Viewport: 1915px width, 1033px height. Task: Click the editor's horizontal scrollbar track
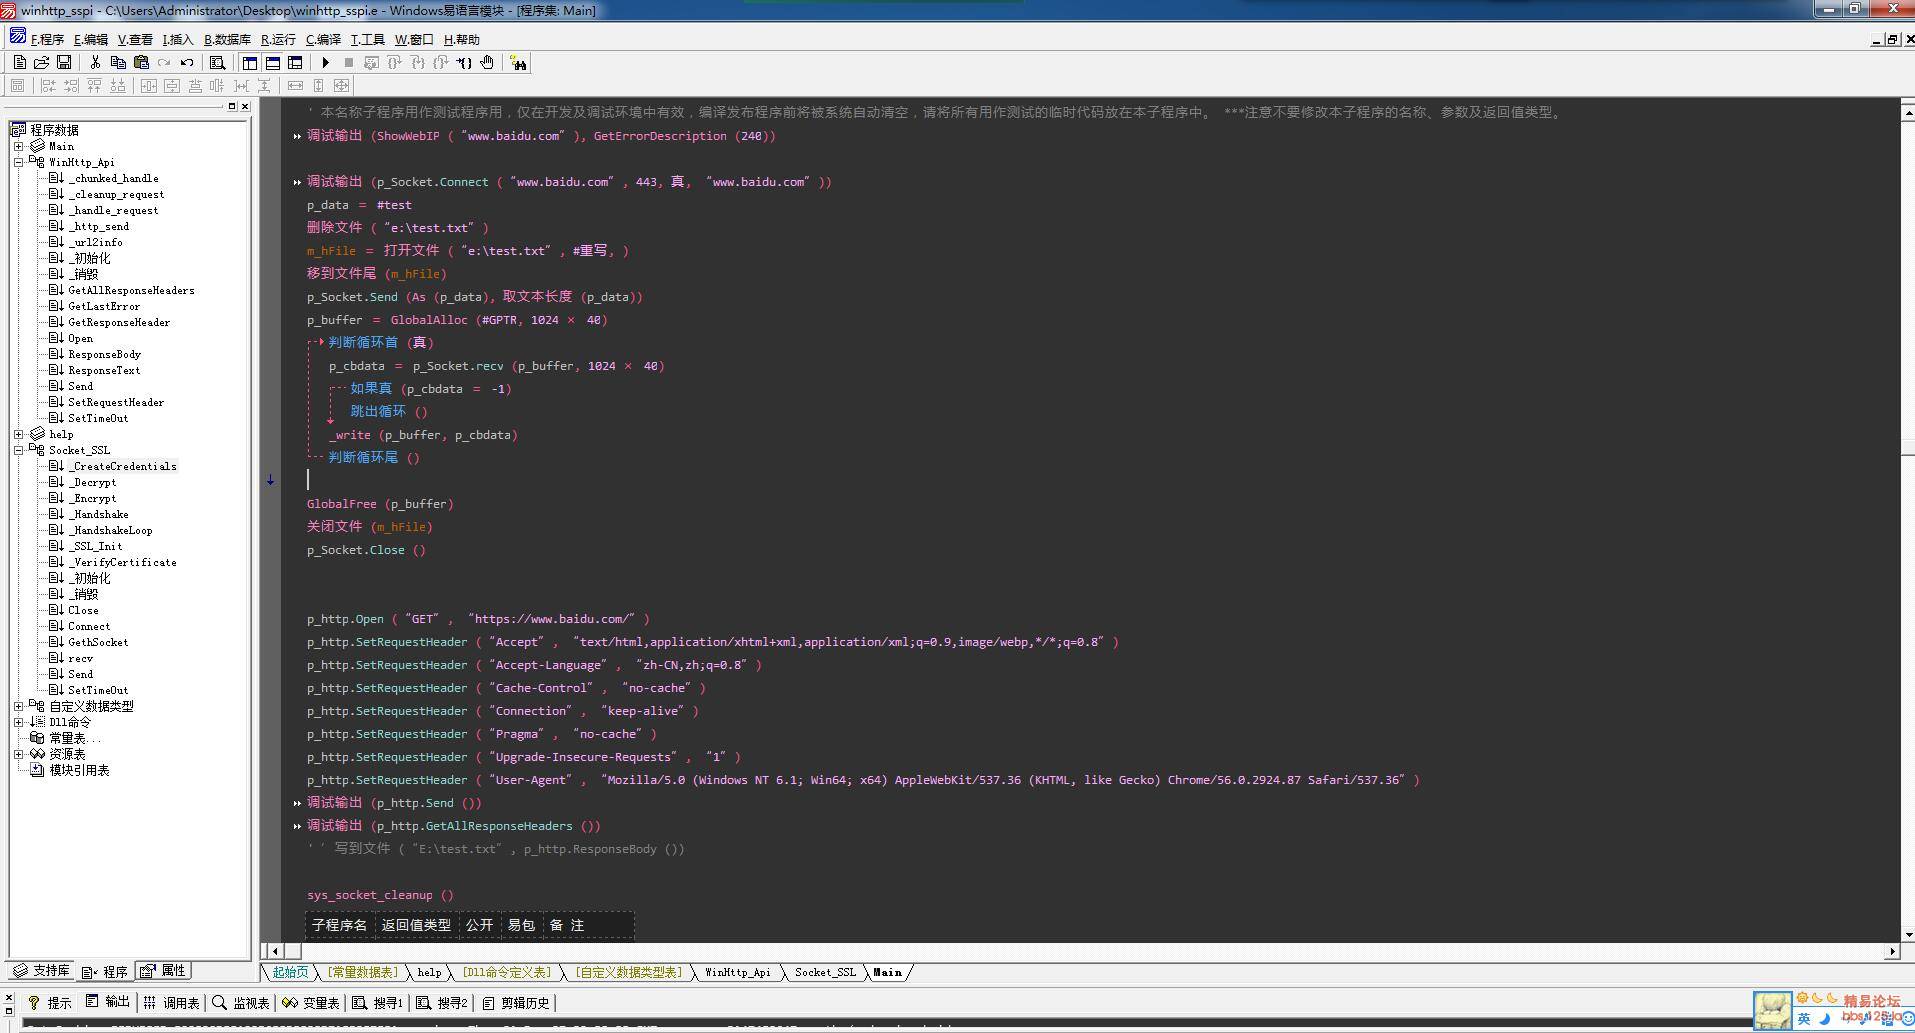[1000, 951]
